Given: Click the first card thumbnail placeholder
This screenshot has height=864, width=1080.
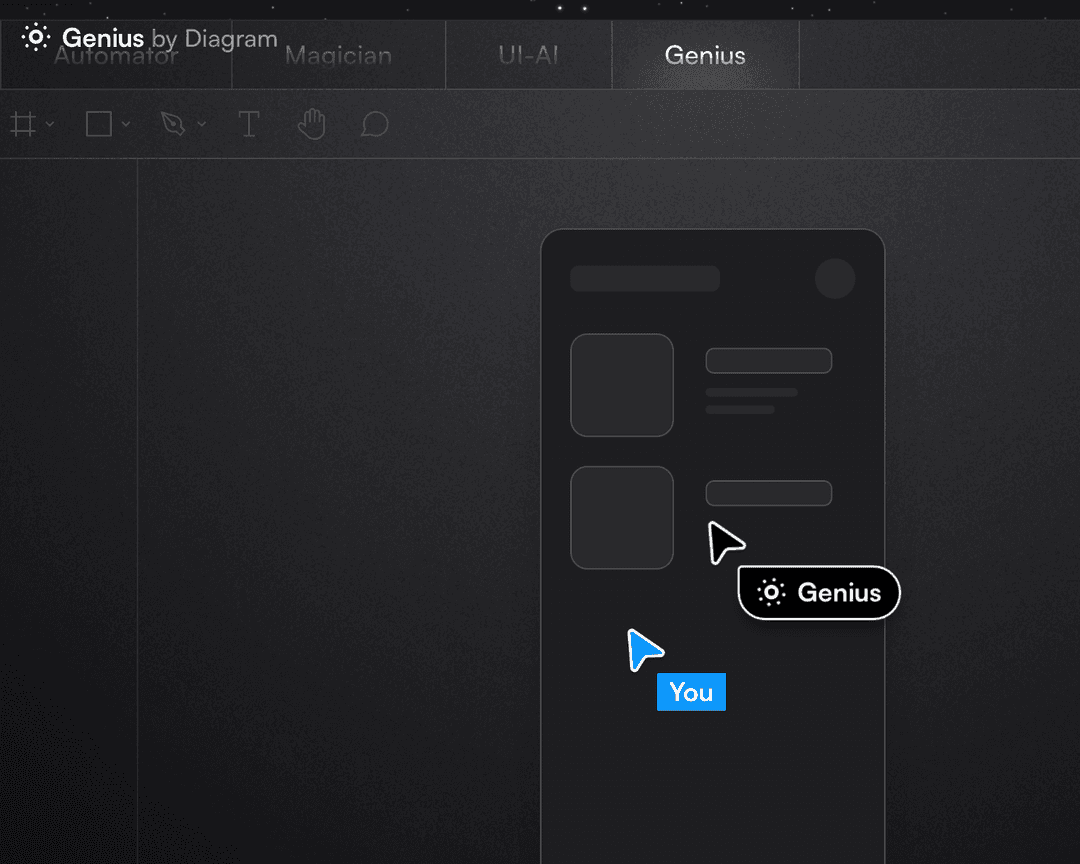Looking at the screenshot, I should click(622, 385).
